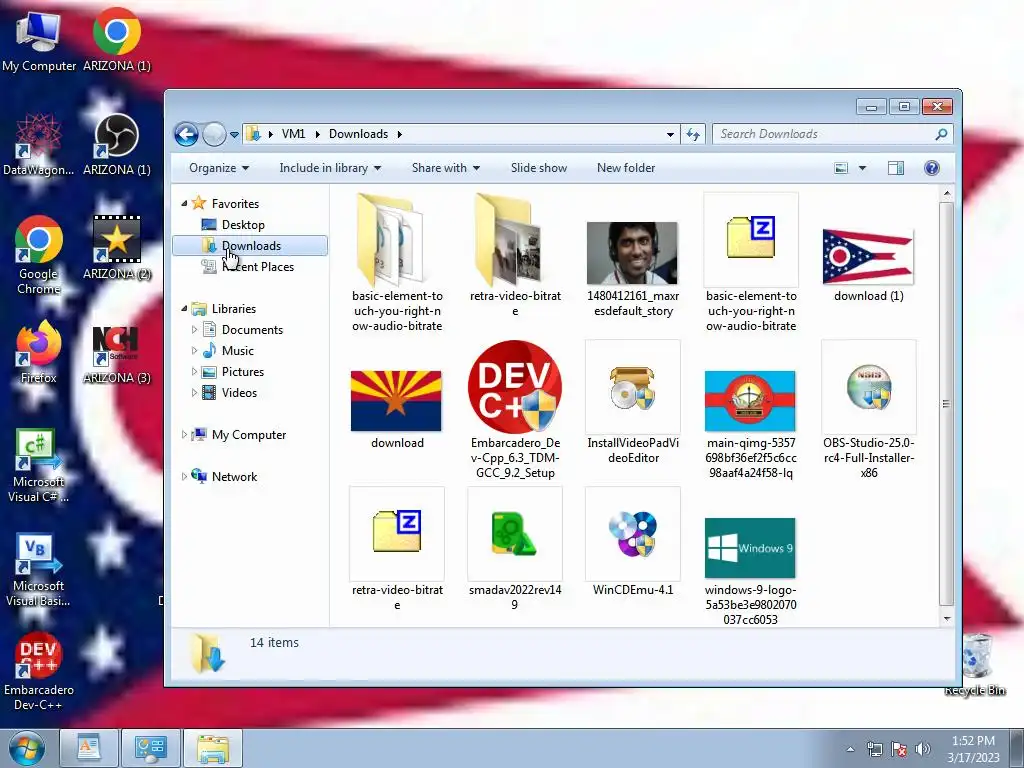Open recent pages dropdown arrow
This screenshot has width=1024, height=768.
pos(234,135)
